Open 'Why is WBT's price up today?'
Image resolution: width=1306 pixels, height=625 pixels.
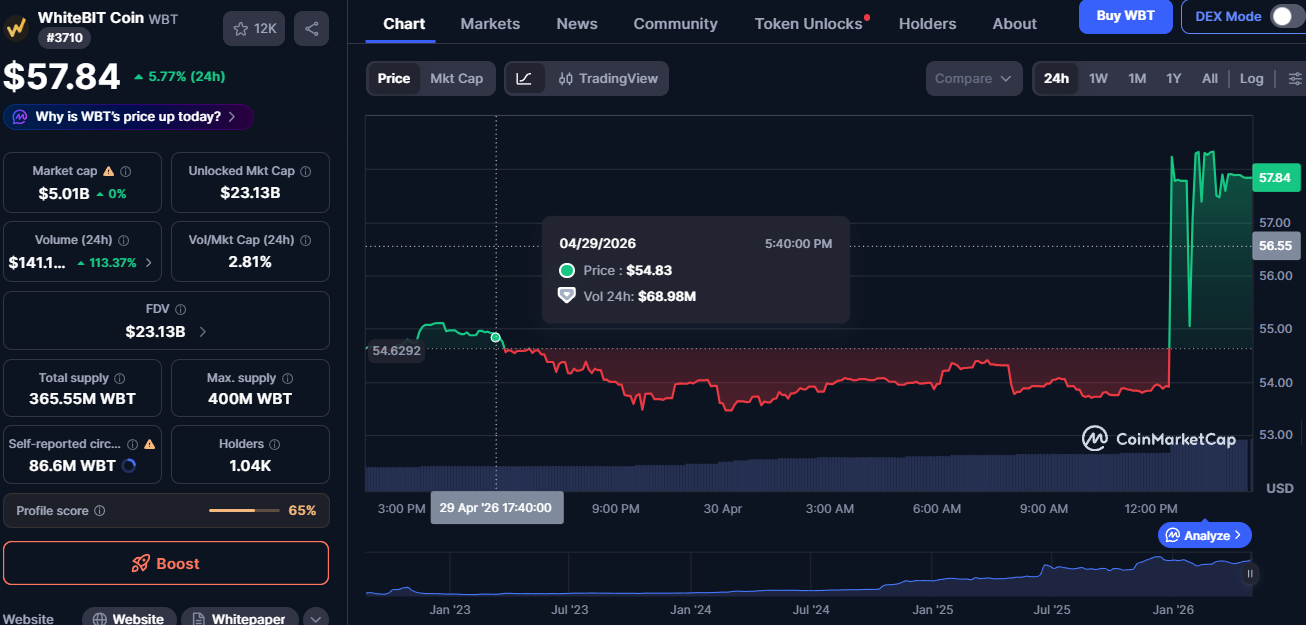(x=128, y=117)
